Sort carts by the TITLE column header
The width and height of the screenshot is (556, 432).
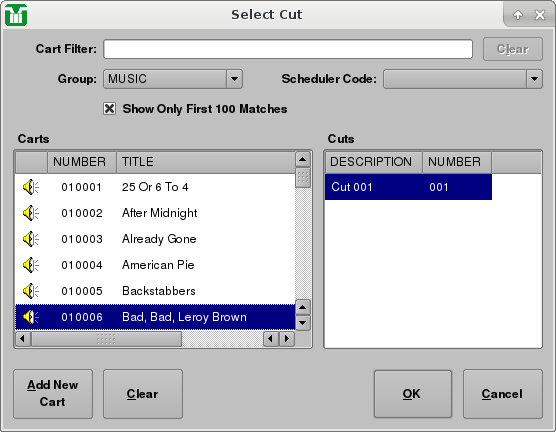click(206, 162)
